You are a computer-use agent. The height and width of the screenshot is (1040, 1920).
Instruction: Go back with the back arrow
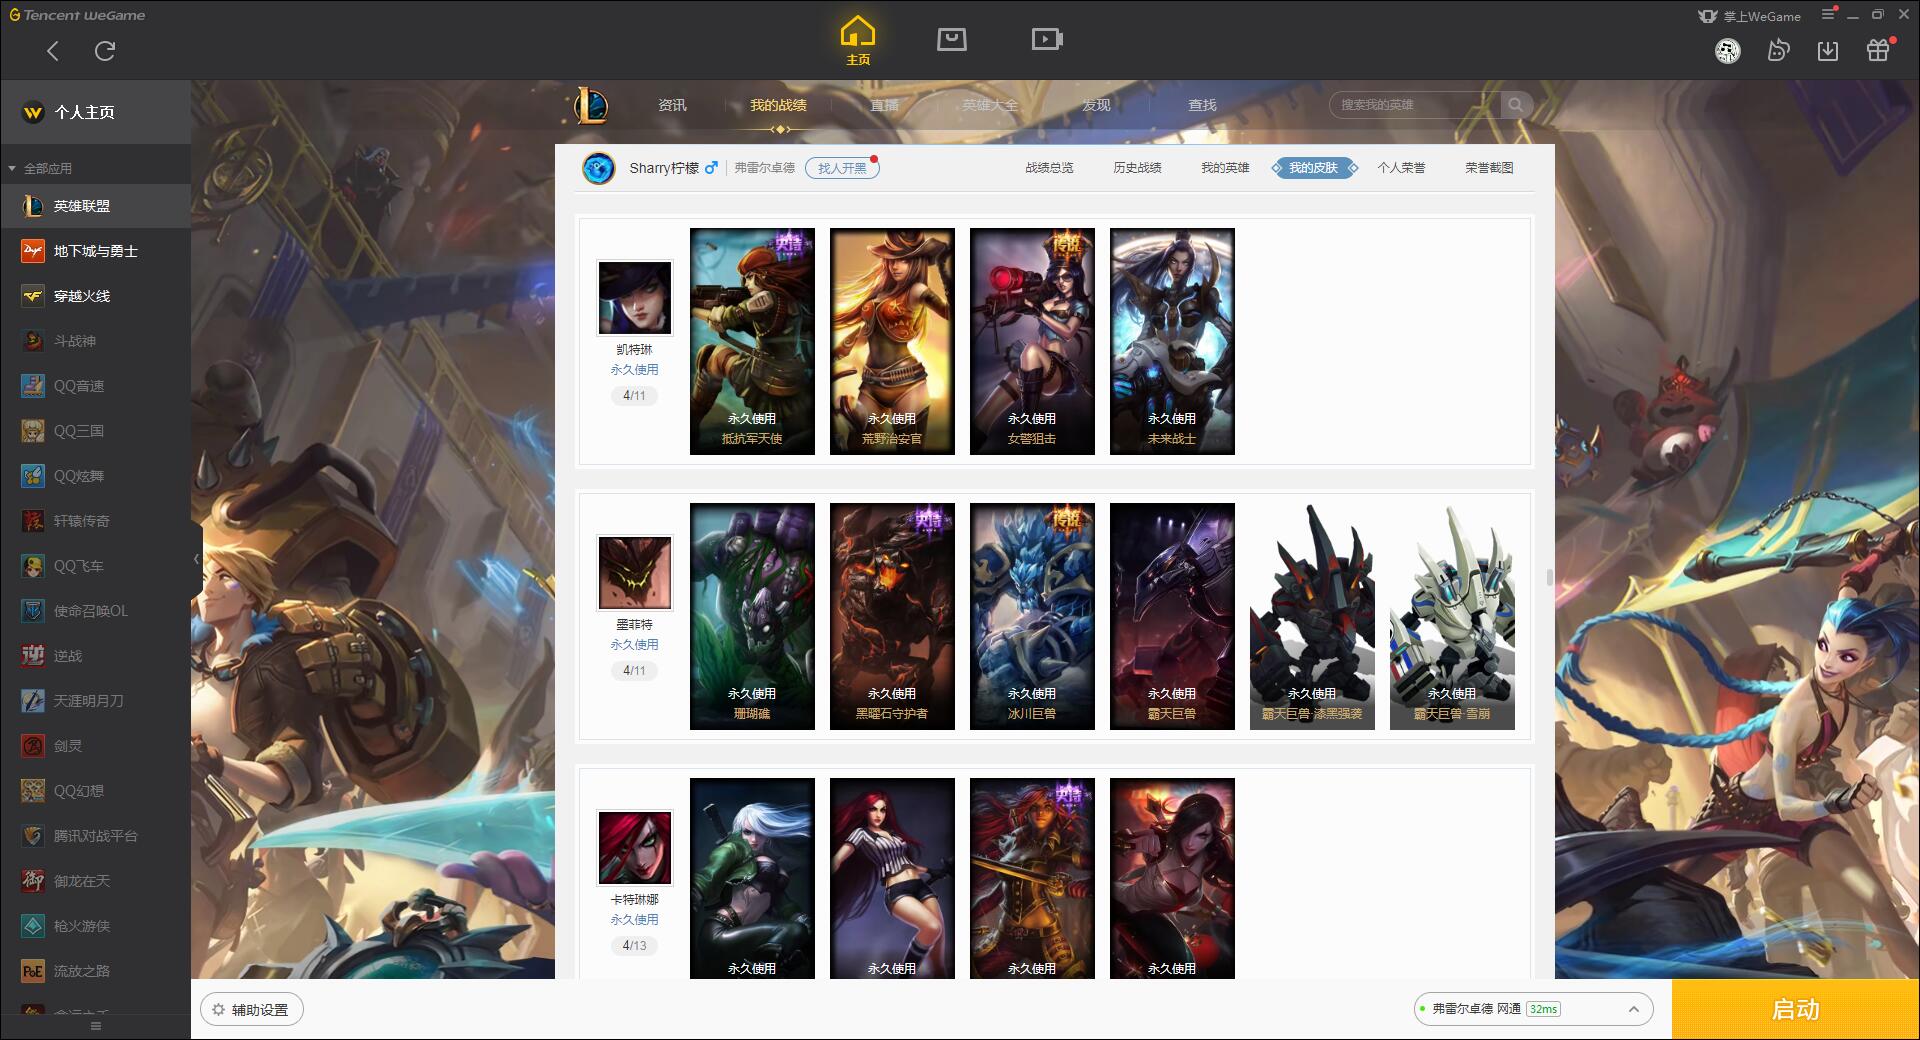click(53, 51)
